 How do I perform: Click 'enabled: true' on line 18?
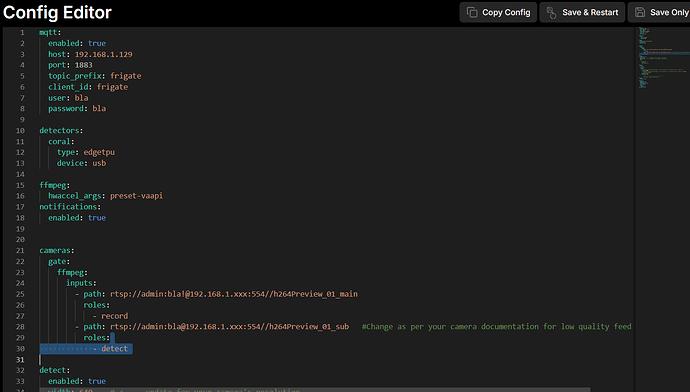pos(77,218)
